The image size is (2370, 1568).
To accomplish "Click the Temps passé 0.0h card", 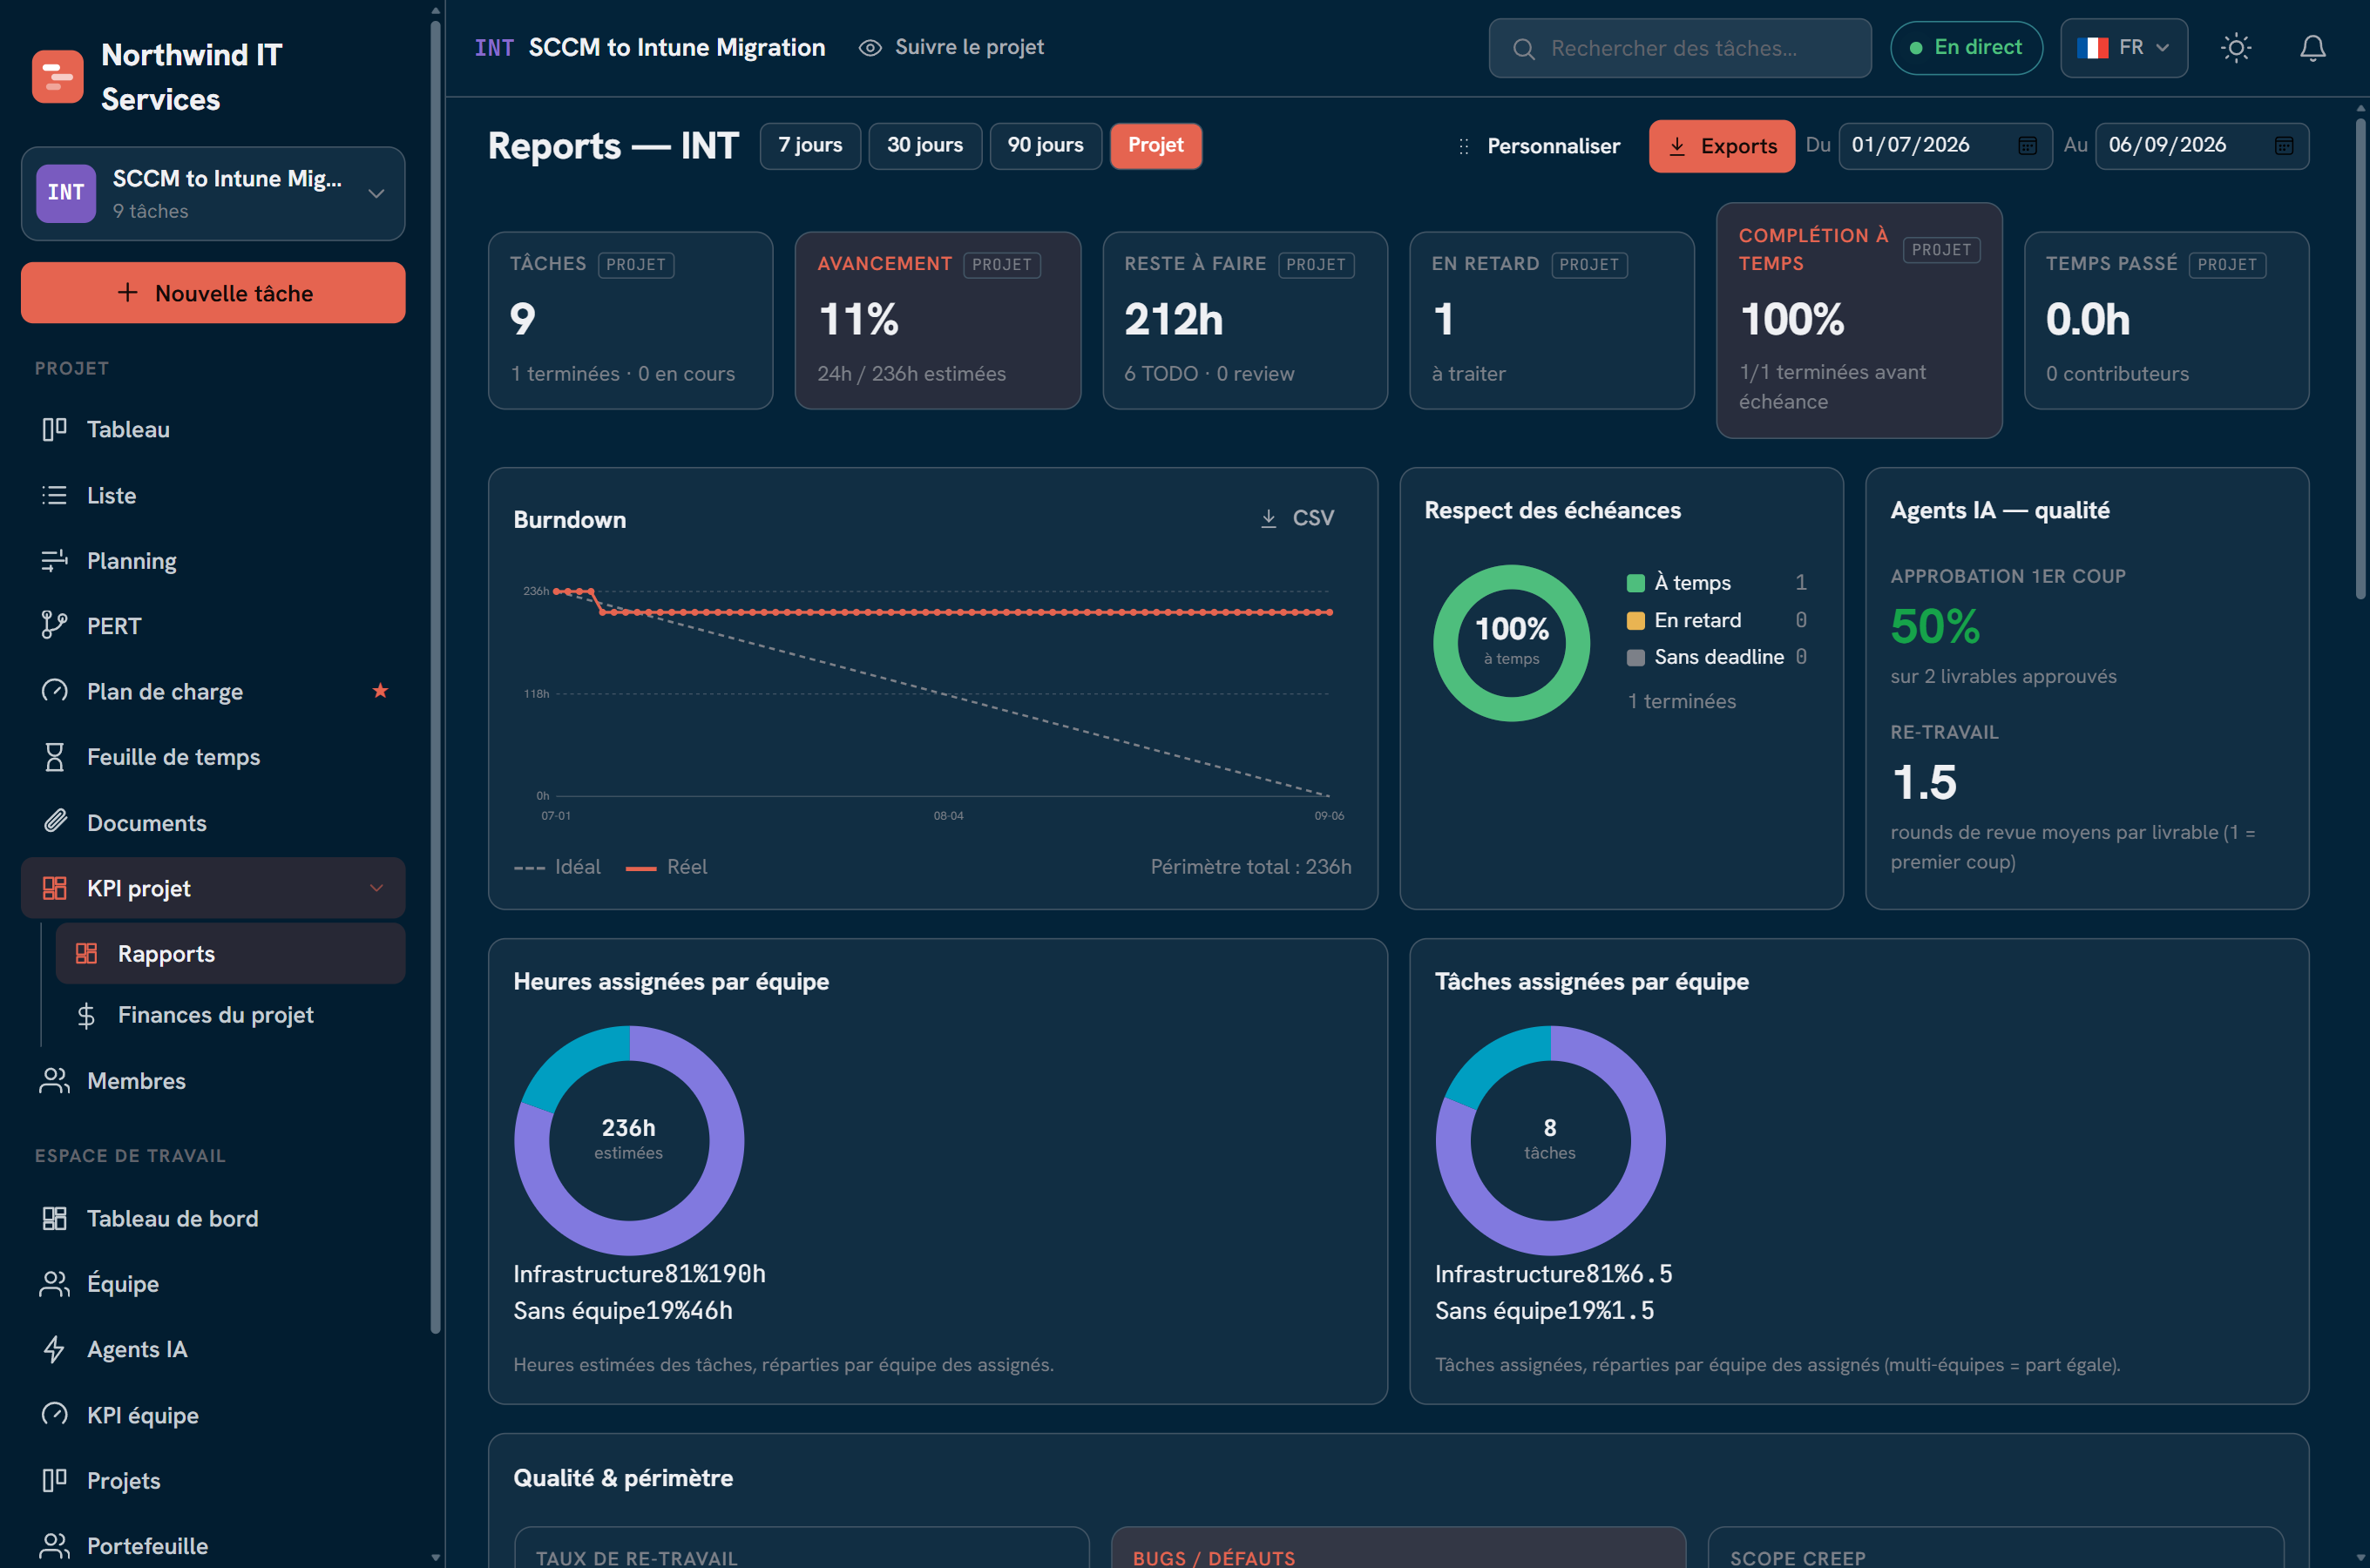I will (2166, 320).
